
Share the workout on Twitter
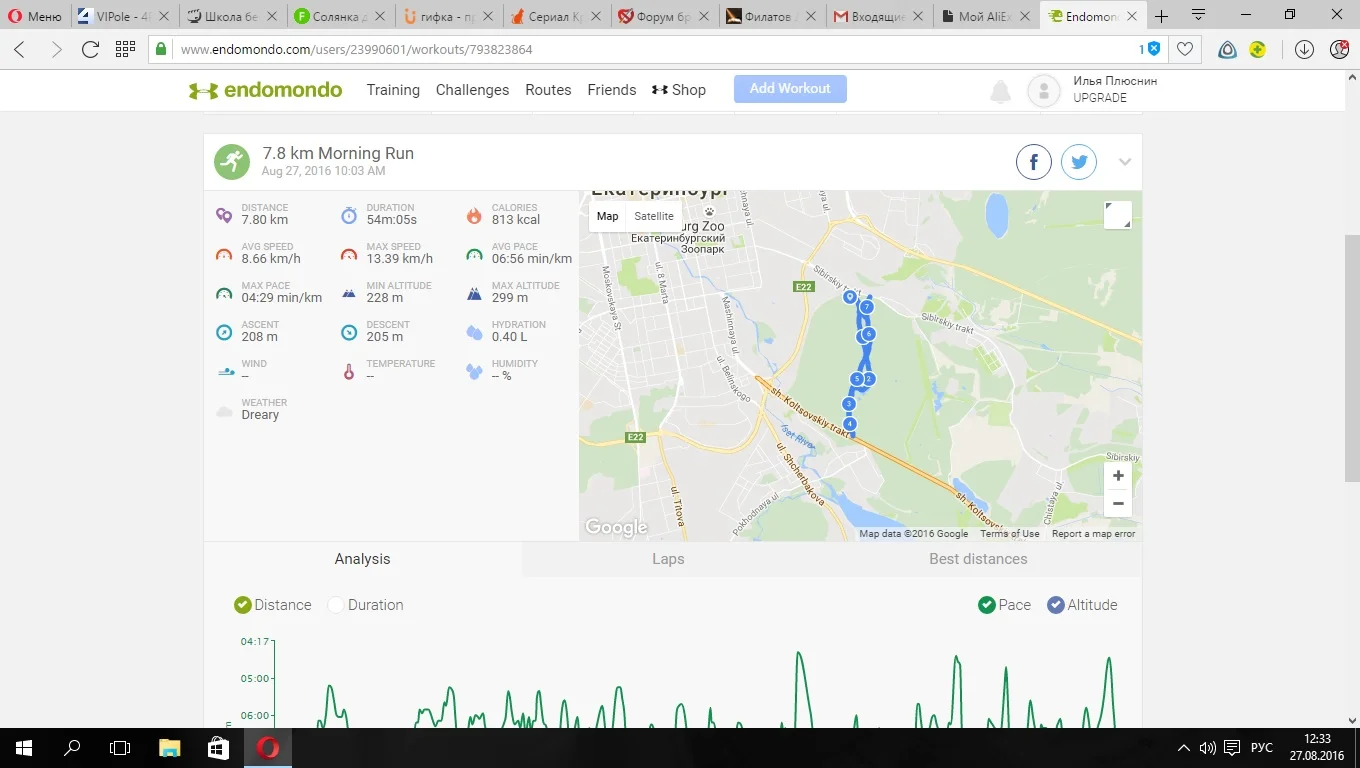(x=1079, y=162)
